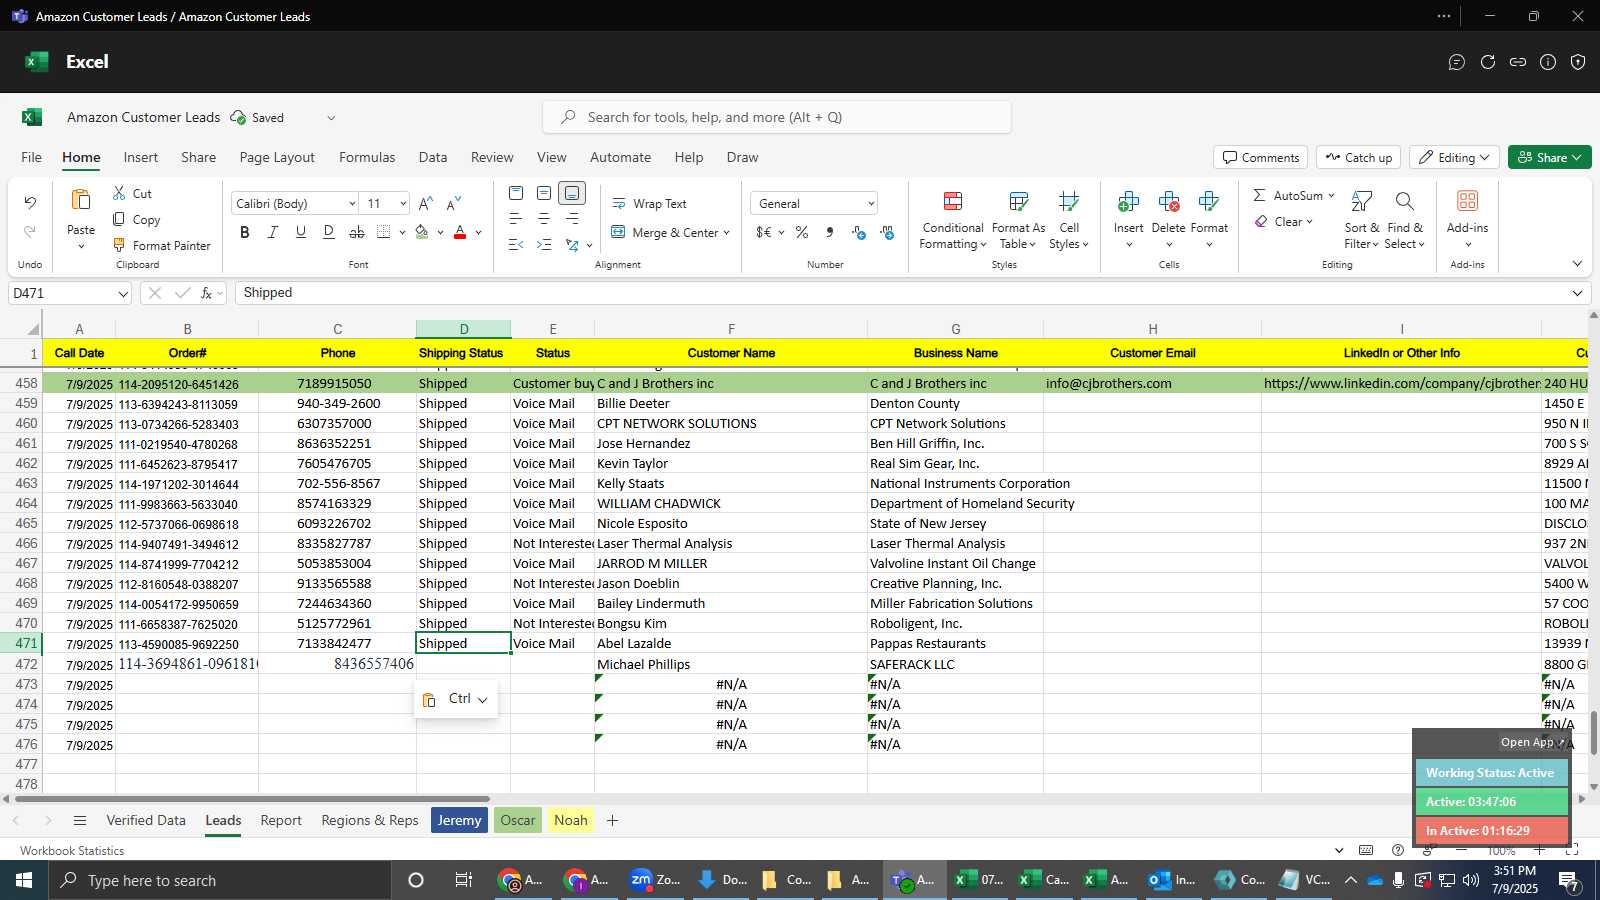Expand the formula bar

[x=1577, y=293]
